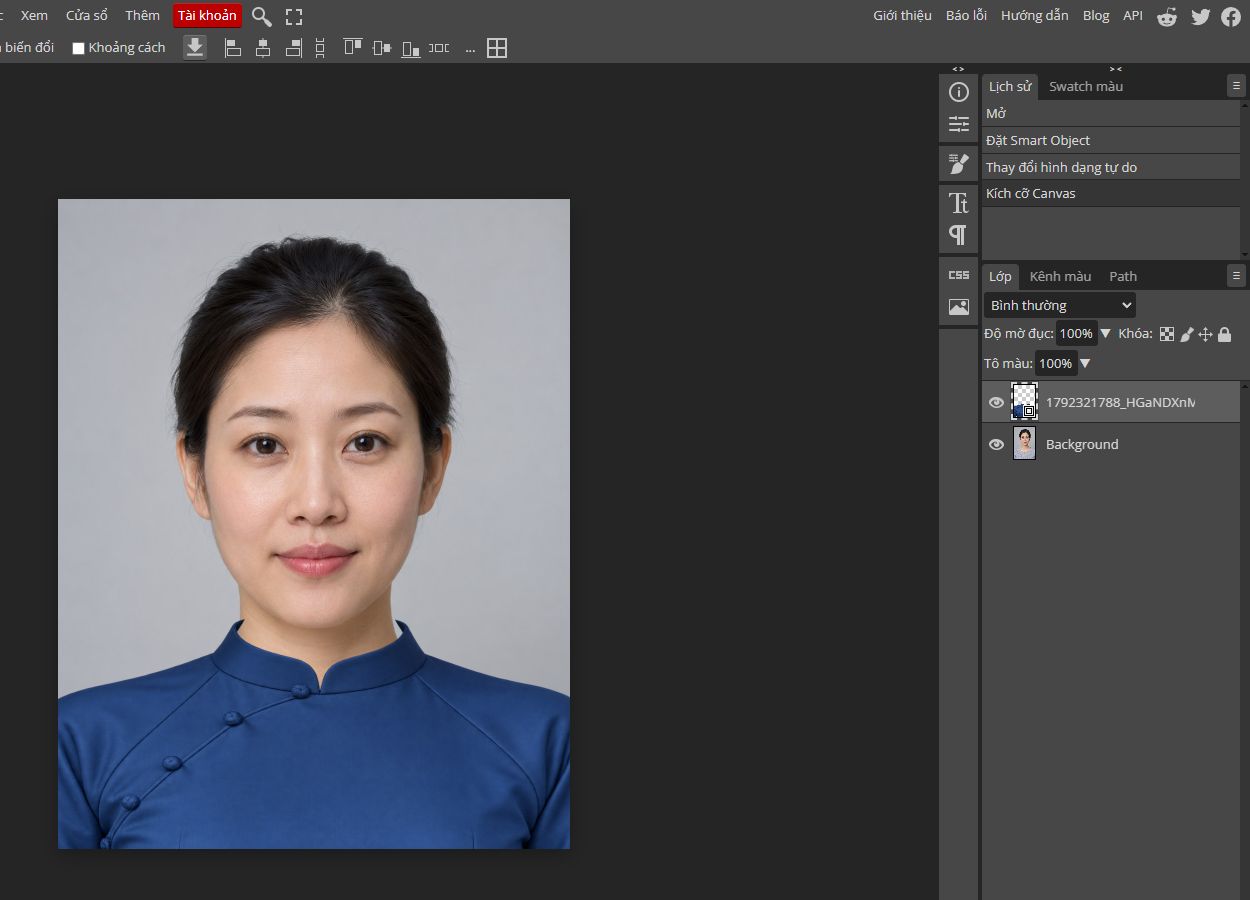The height and width of the screenshot is (900, 1250).
Task: Toggle lock all padlock icon
Action: pos(1225,334)
